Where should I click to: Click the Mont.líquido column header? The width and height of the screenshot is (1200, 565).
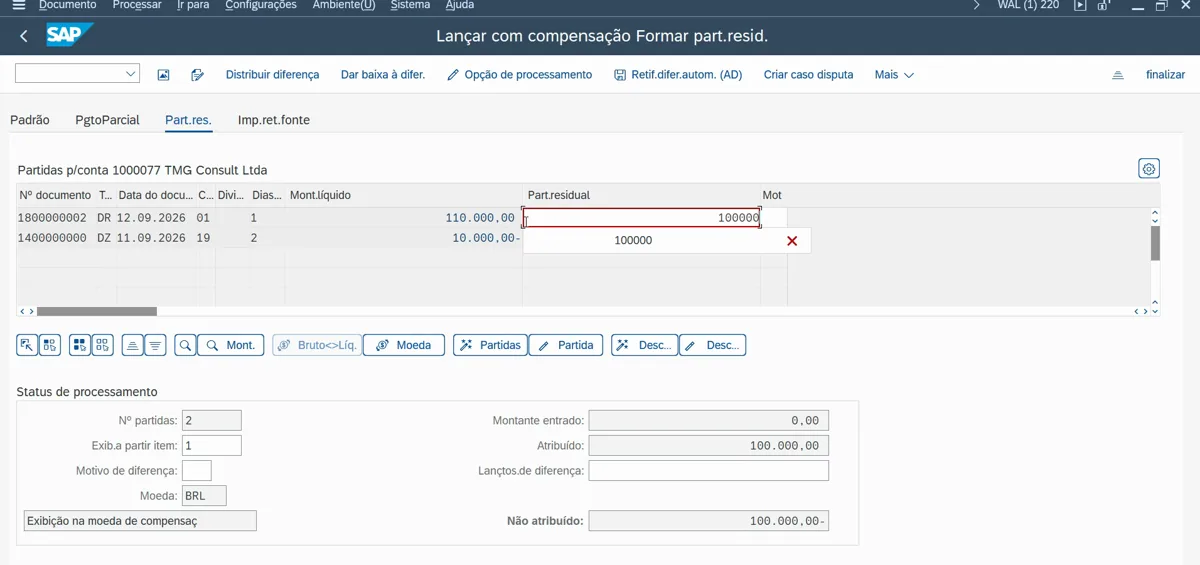pos(320,195)
